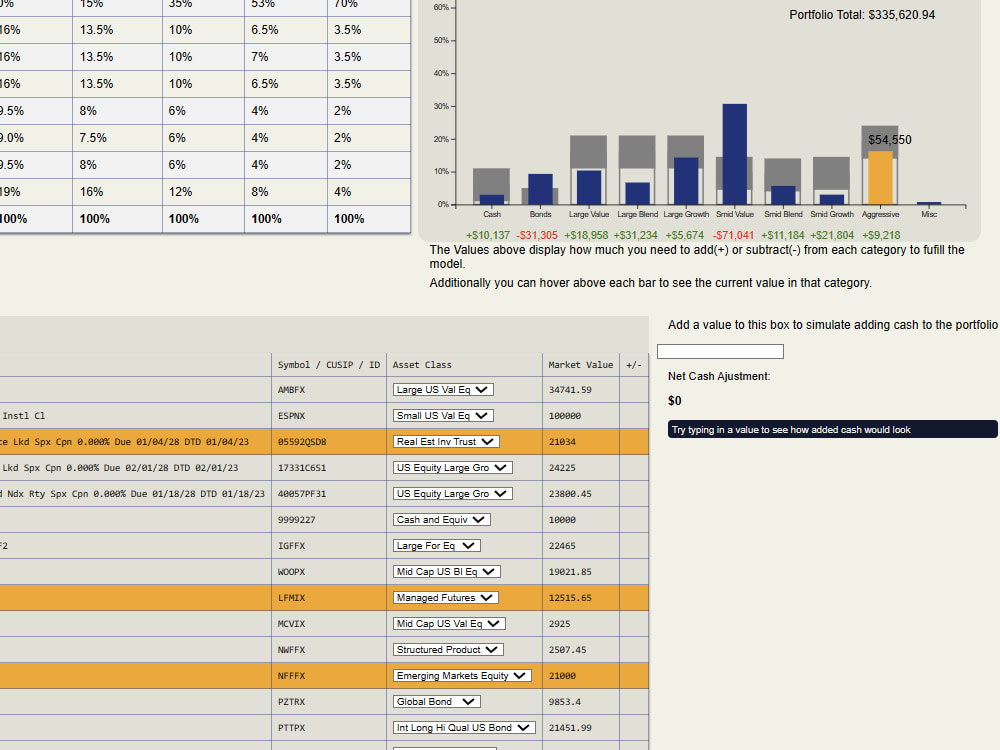The image size is (1000, 750).
Task: Open the Int Long Hi Qual US Bond dropdown
Action: (463, 727)
